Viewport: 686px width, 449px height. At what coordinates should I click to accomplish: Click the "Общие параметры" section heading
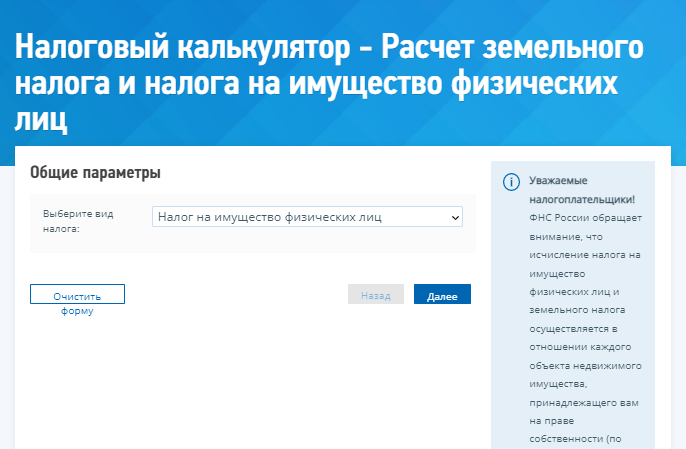96,173
